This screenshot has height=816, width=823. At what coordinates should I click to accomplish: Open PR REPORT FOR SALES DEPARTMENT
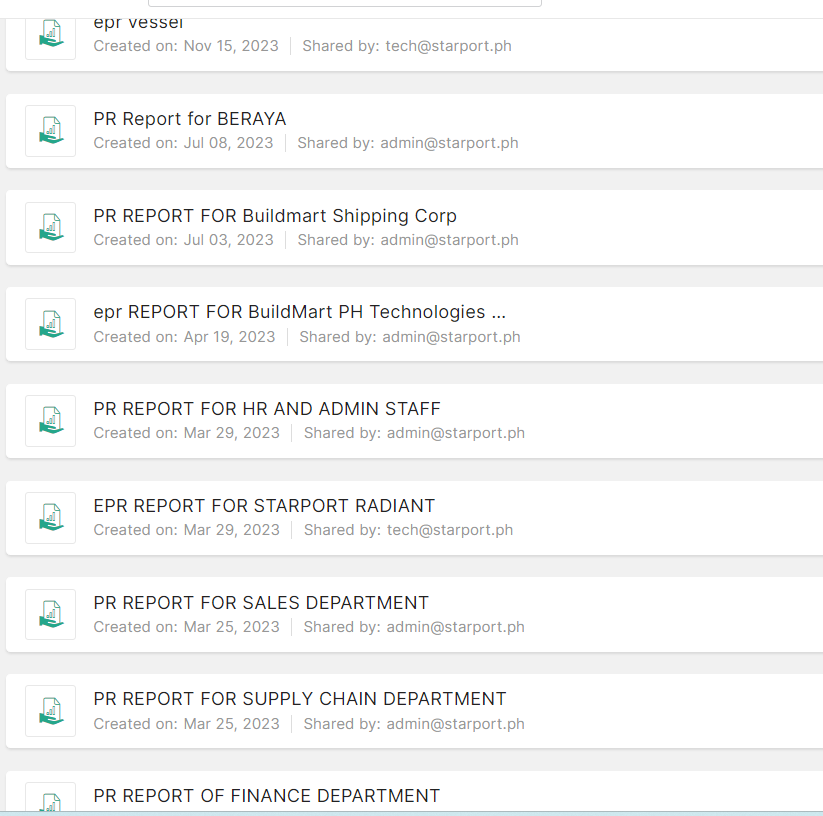point(261,603)
